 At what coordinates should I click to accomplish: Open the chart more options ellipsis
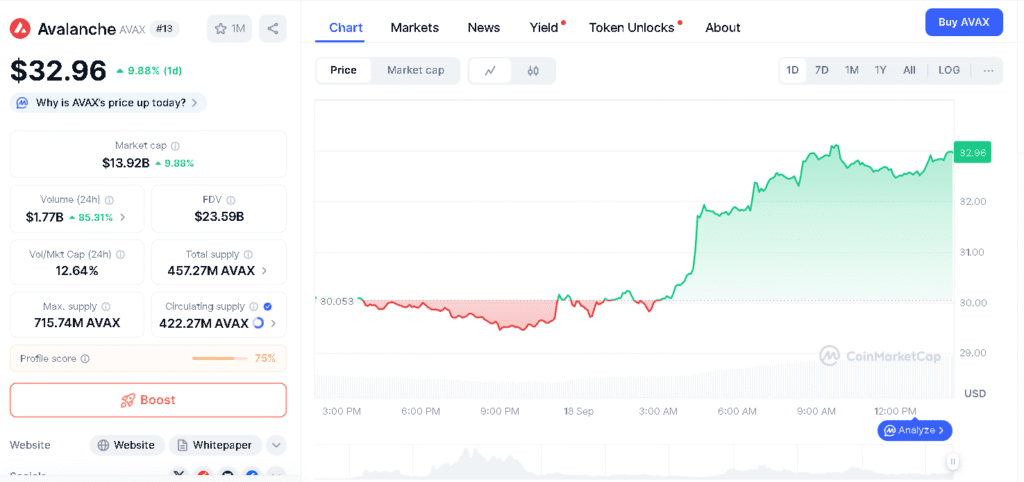pos(988,71)
